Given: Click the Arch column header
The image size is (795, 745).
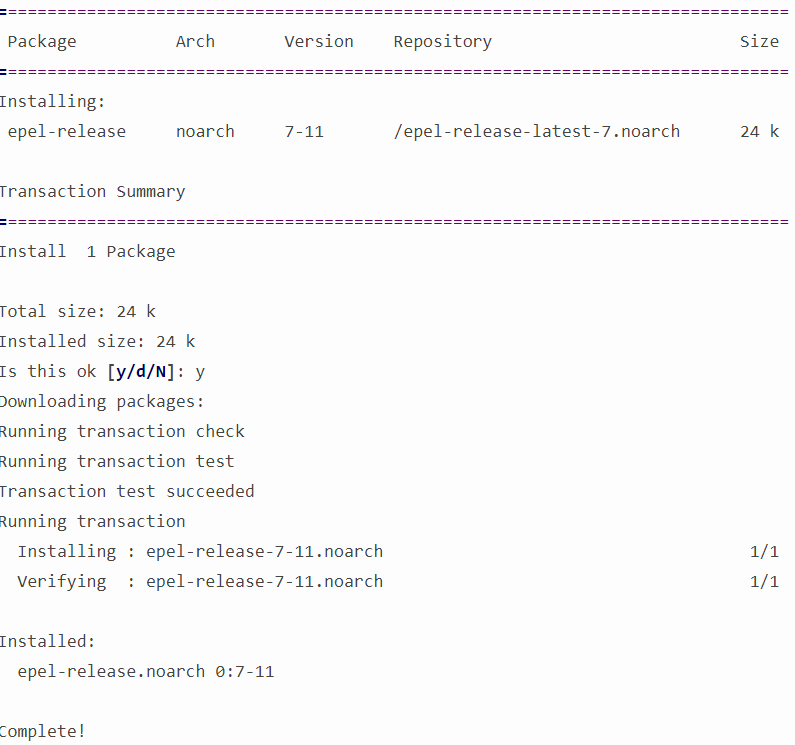Looking at the screenshot, I should (x=195, y=42).
